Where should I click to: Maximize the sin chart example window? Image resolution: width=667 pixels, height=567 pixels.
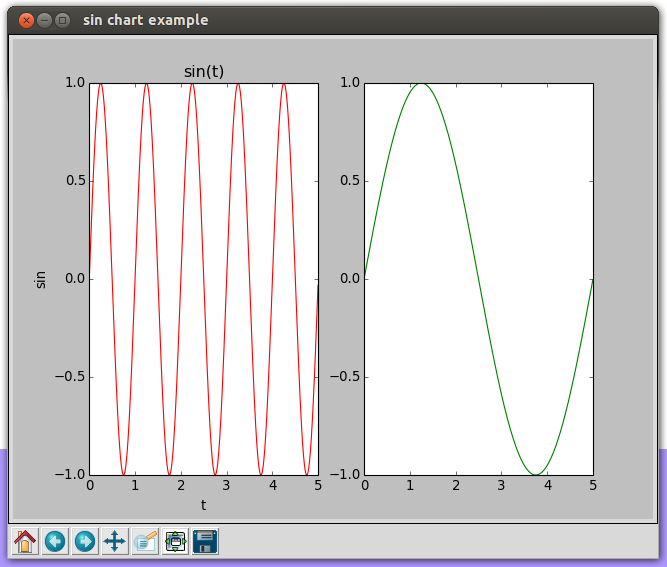tap(63, 20)
